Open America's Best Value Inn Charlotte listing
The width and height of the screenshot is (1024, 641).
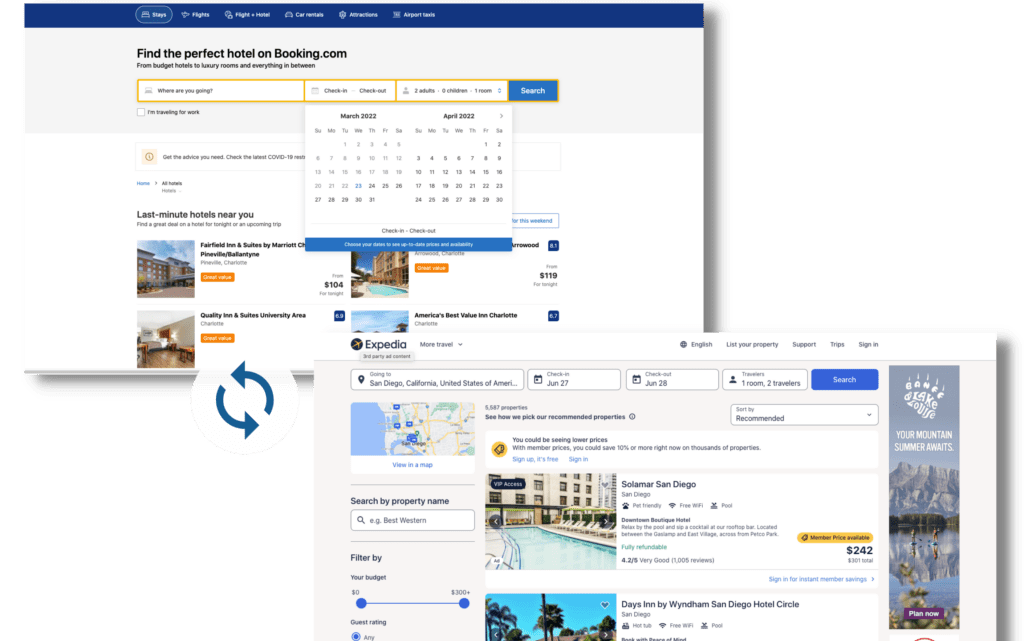466,315
